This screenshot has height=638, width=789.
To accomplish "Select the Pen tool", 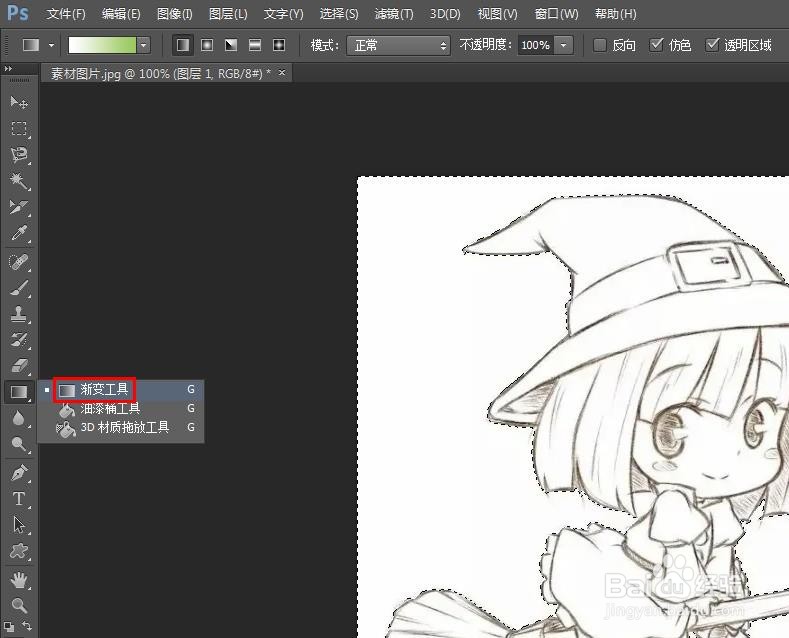I will [x=19, y=473].
